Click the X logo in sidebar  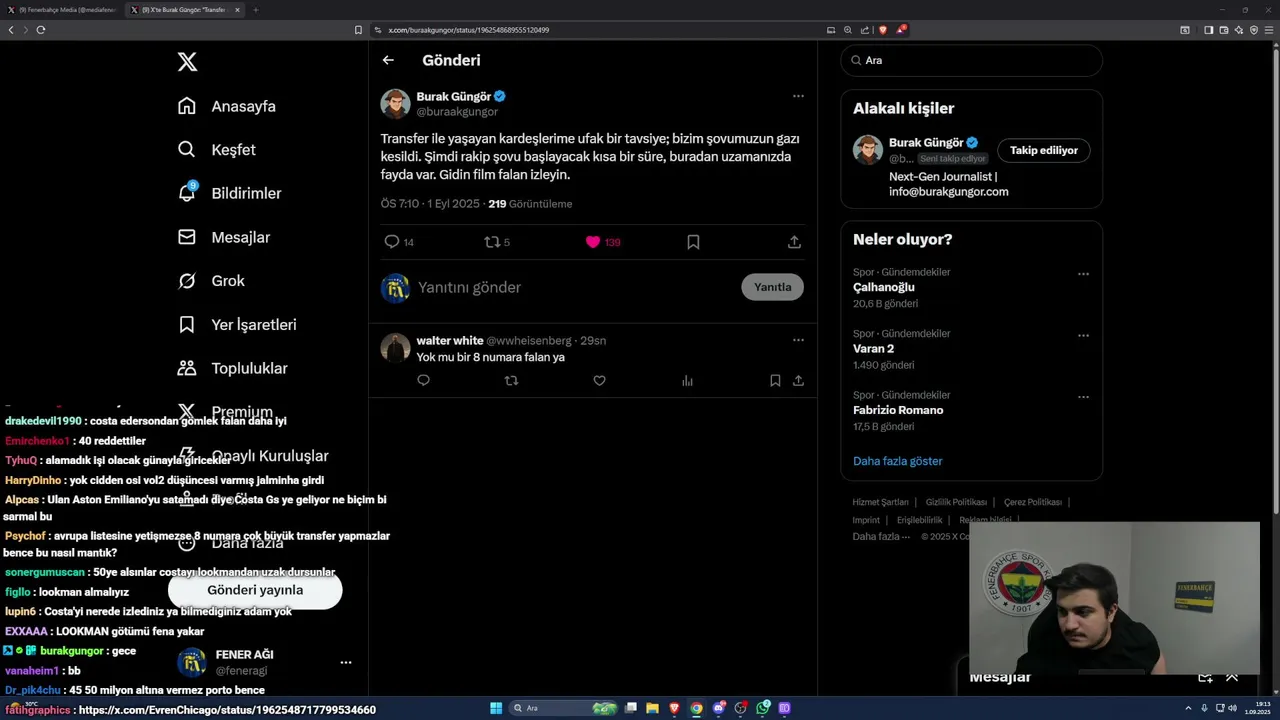tap(187, 62)
